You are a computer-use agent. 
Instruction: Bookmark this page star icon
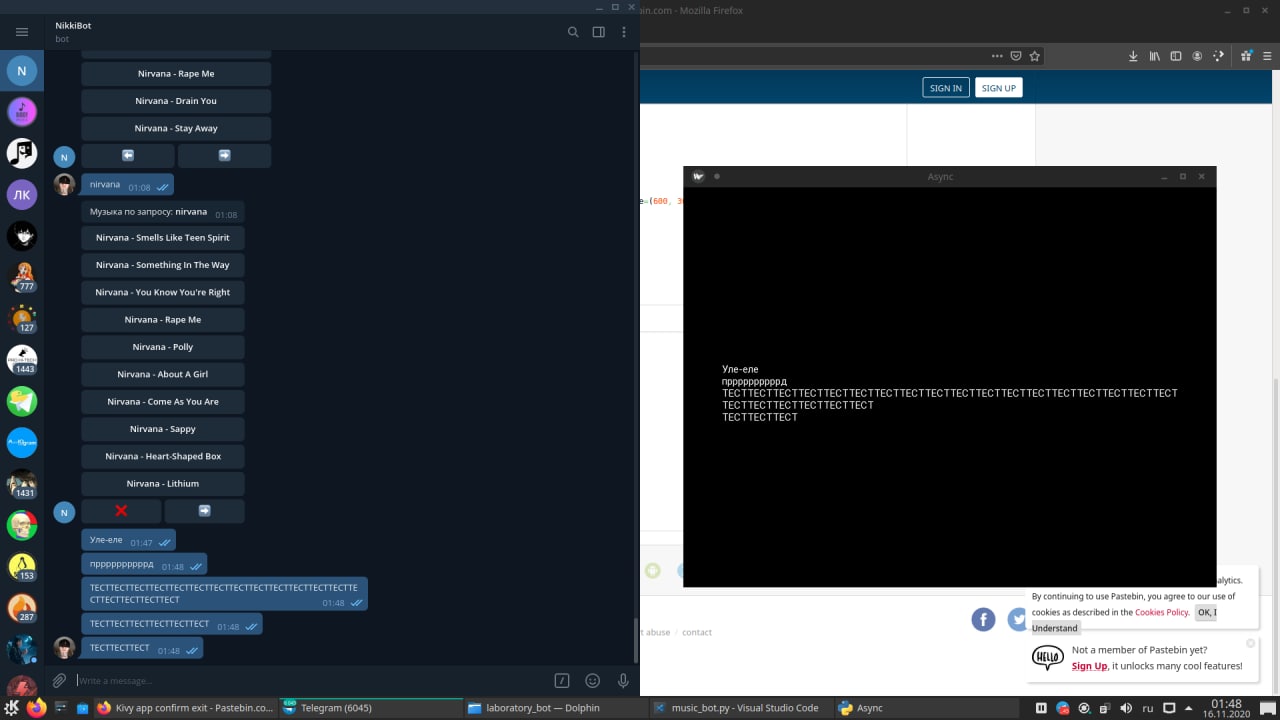coord(1035,56)
